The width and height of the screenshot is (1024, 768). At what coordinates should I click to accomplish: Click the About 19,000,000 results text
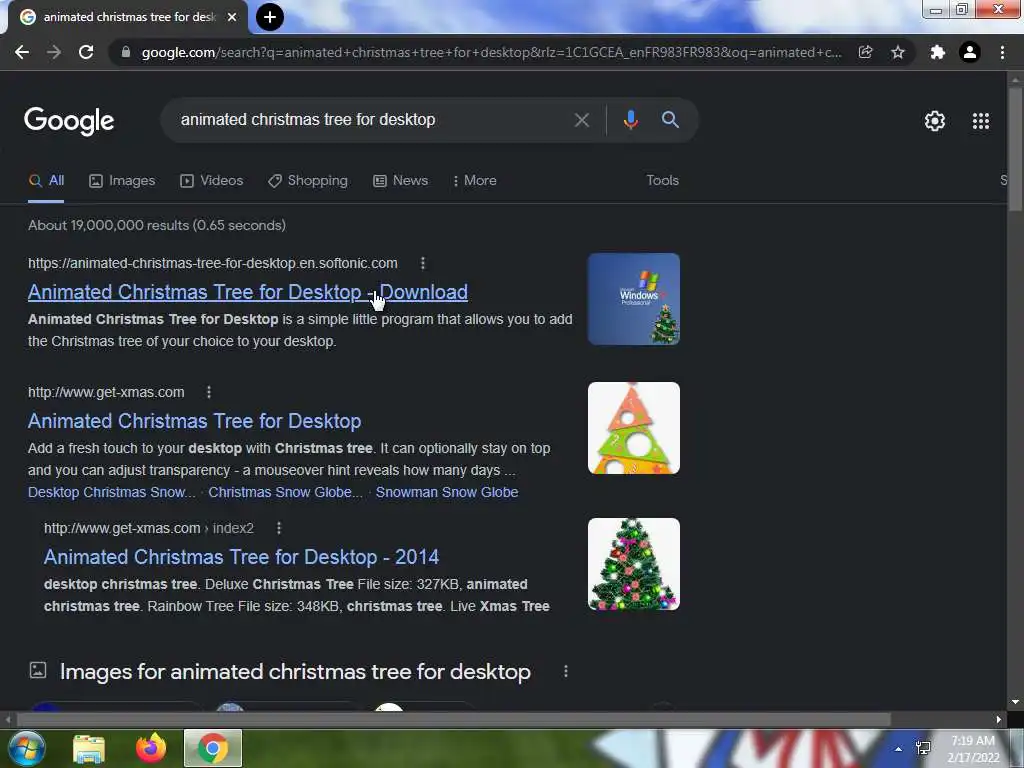pos(157,225)
